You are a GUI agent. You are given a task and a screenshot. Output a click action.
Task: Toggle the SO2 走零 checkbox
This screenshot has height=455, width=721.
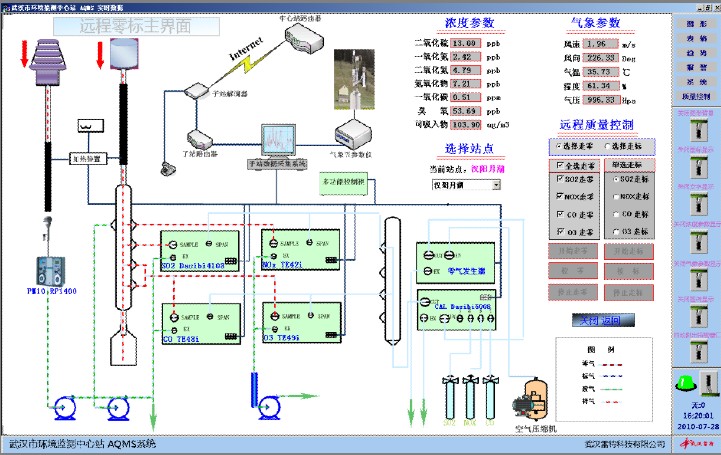tap(558, 175)
